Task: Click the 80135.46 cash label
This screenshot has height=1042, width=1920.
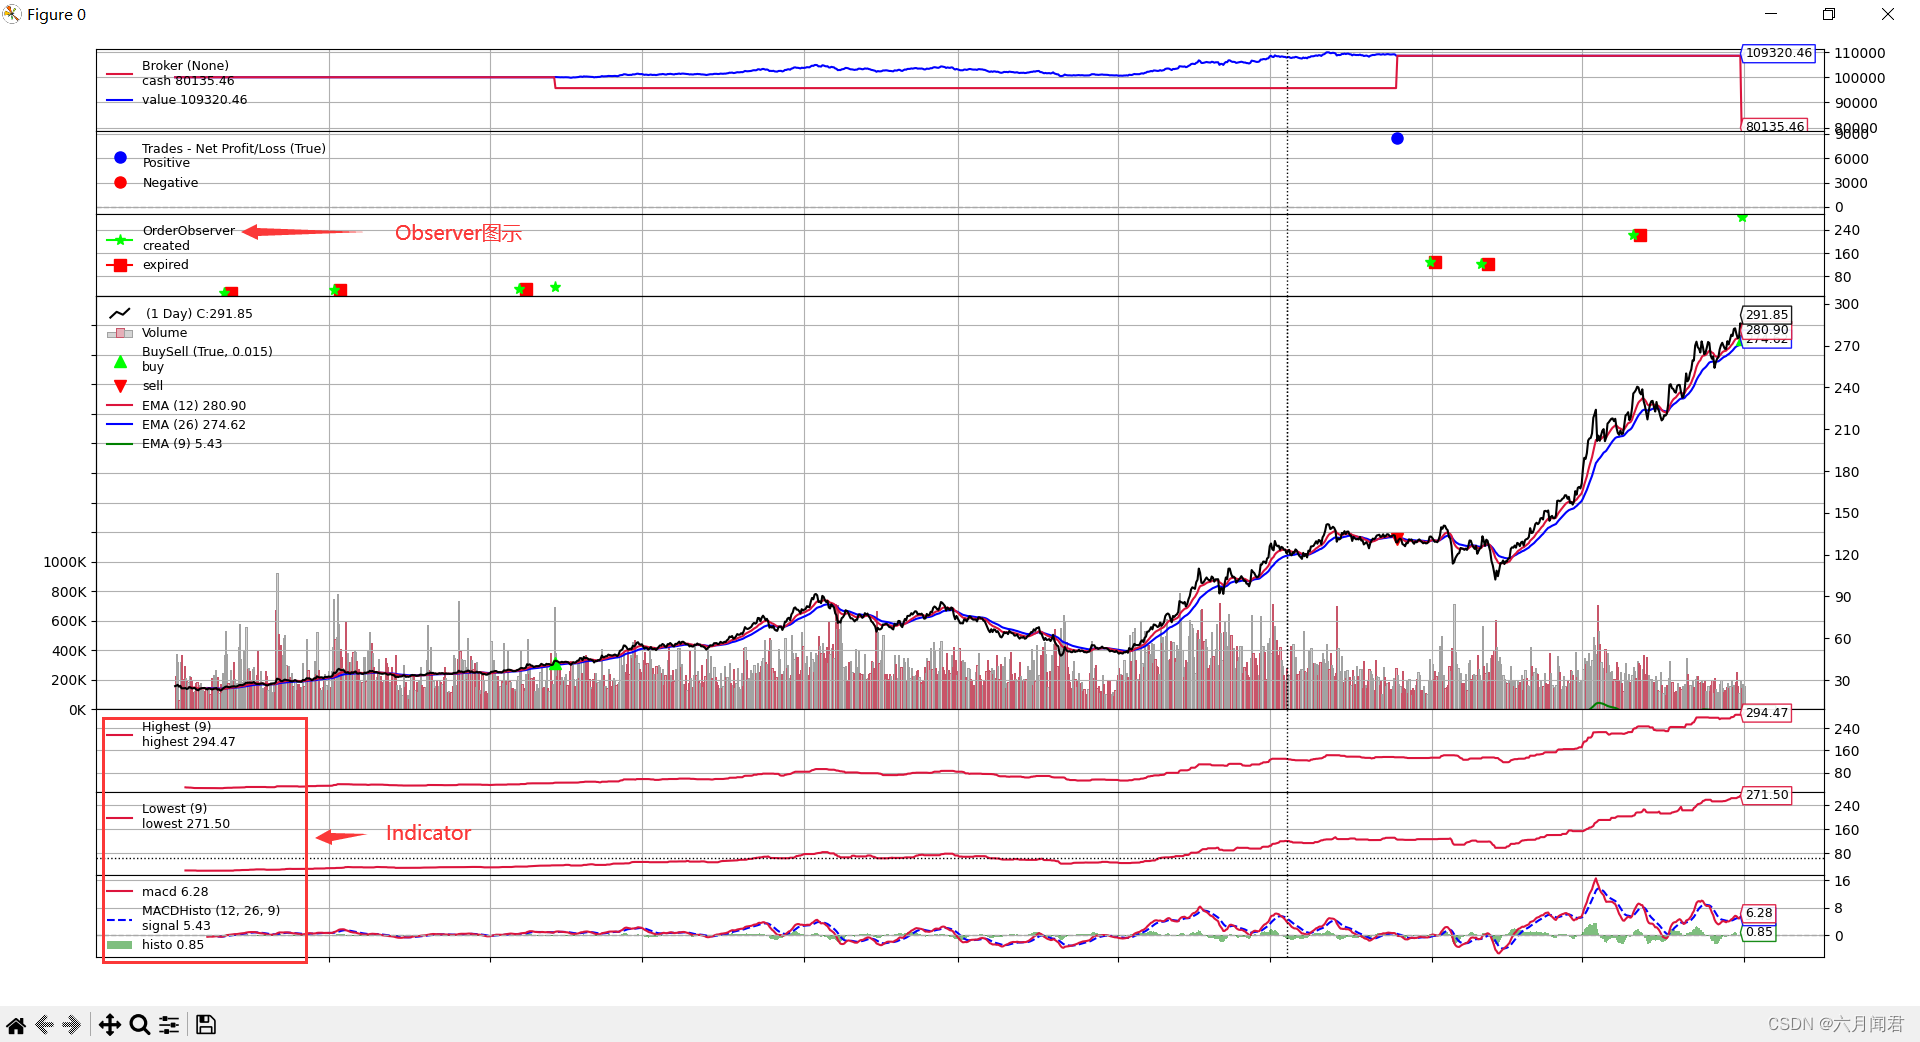Action: point(1775,126)
